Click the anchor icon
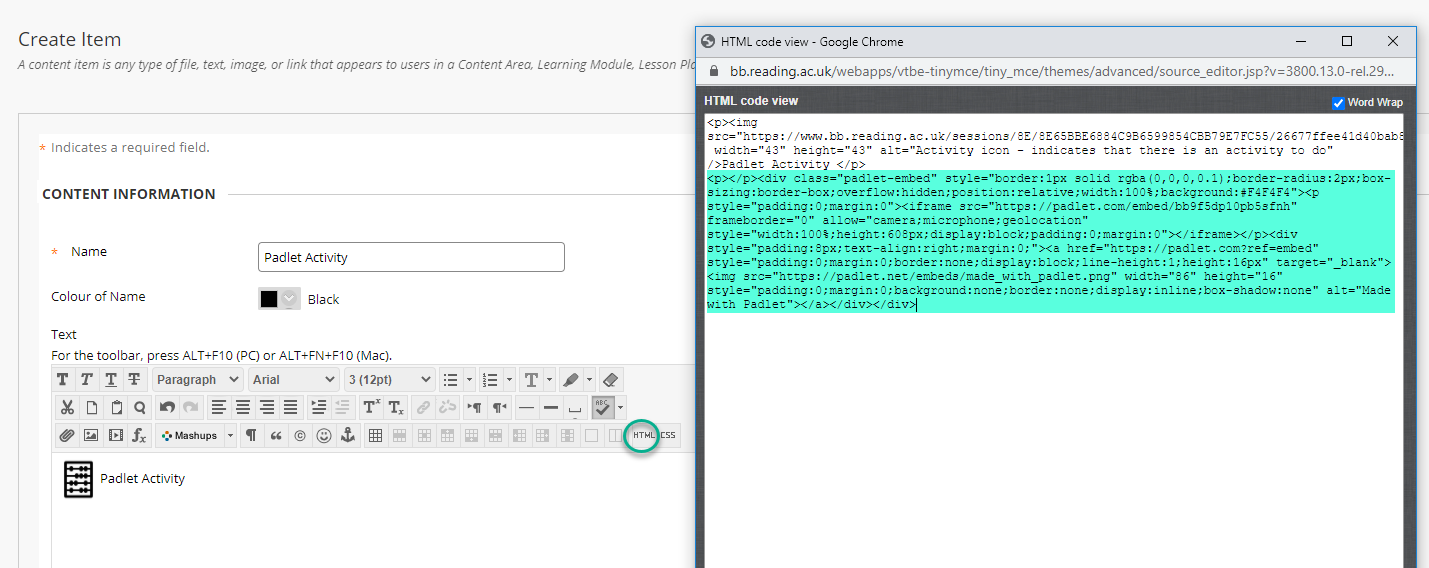Image resolution: width=1429 pixels, height=568 pixels. [x=347, y=435]
